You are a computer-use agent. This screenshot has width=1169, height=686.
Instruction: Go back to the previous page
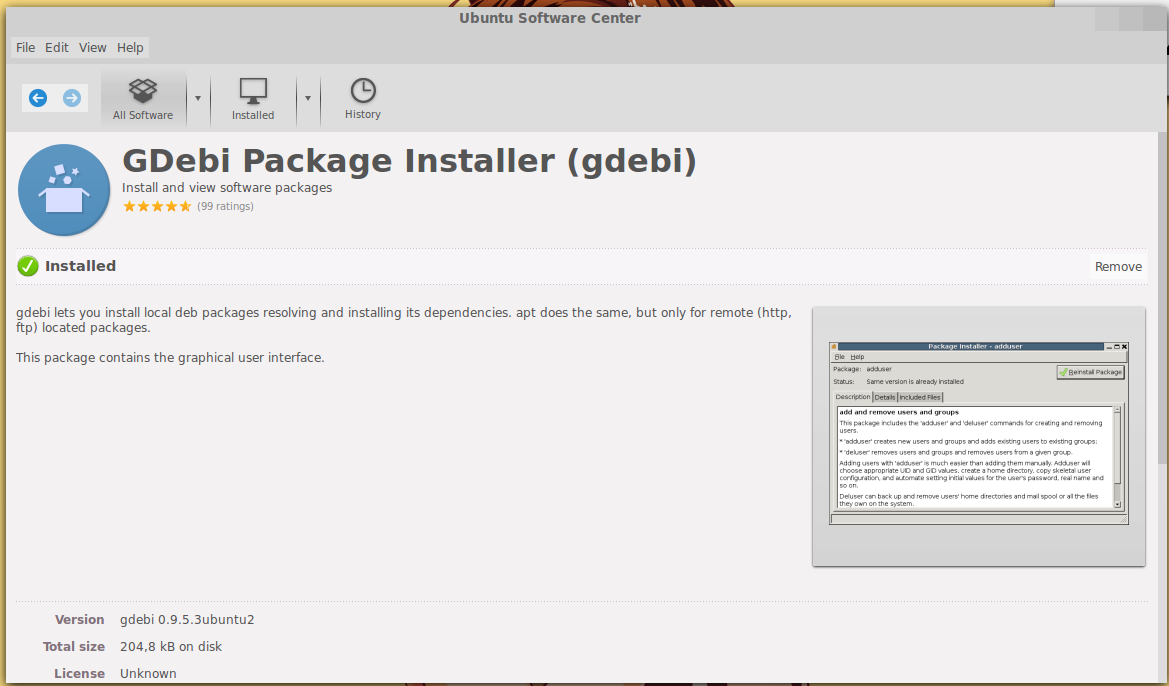tap(37, 97)
